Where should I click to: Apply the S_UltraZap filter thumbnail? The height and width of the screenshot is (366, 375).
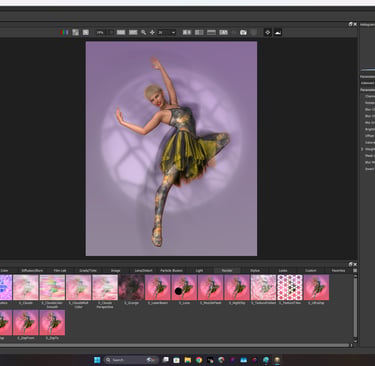316,287
